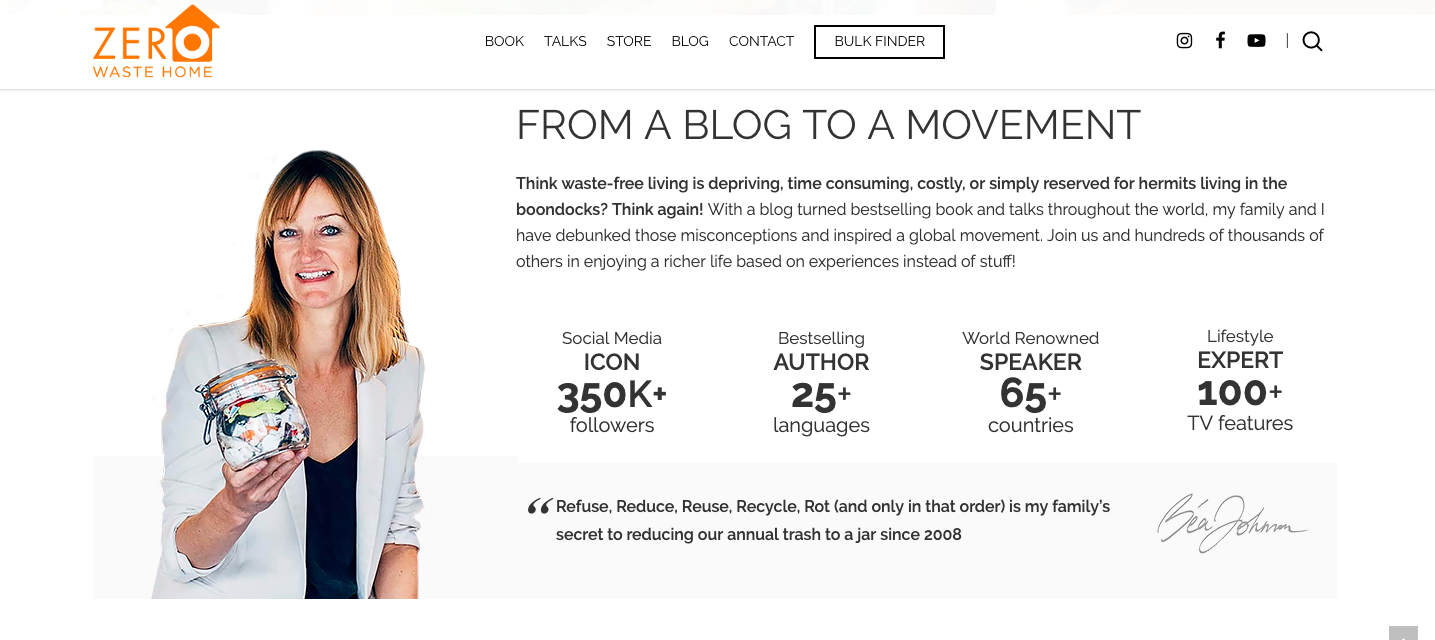Click the BULK FINDER button
Image resolution: width=1435 pixels, height=640 pixels.
pos(879,42)
